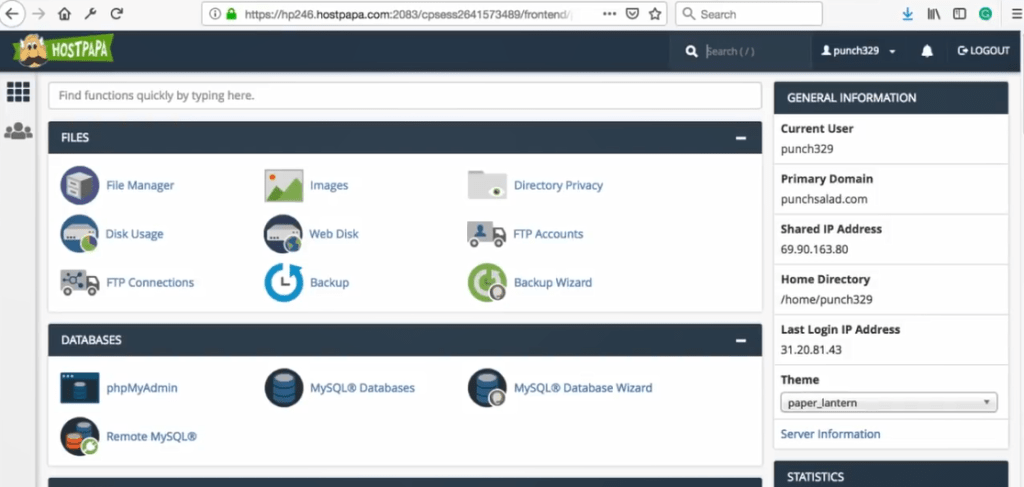The width and height of the screenshot is (1024, 487).
Task: Click the GENERAL INFORMATION header
Action: 891,98
